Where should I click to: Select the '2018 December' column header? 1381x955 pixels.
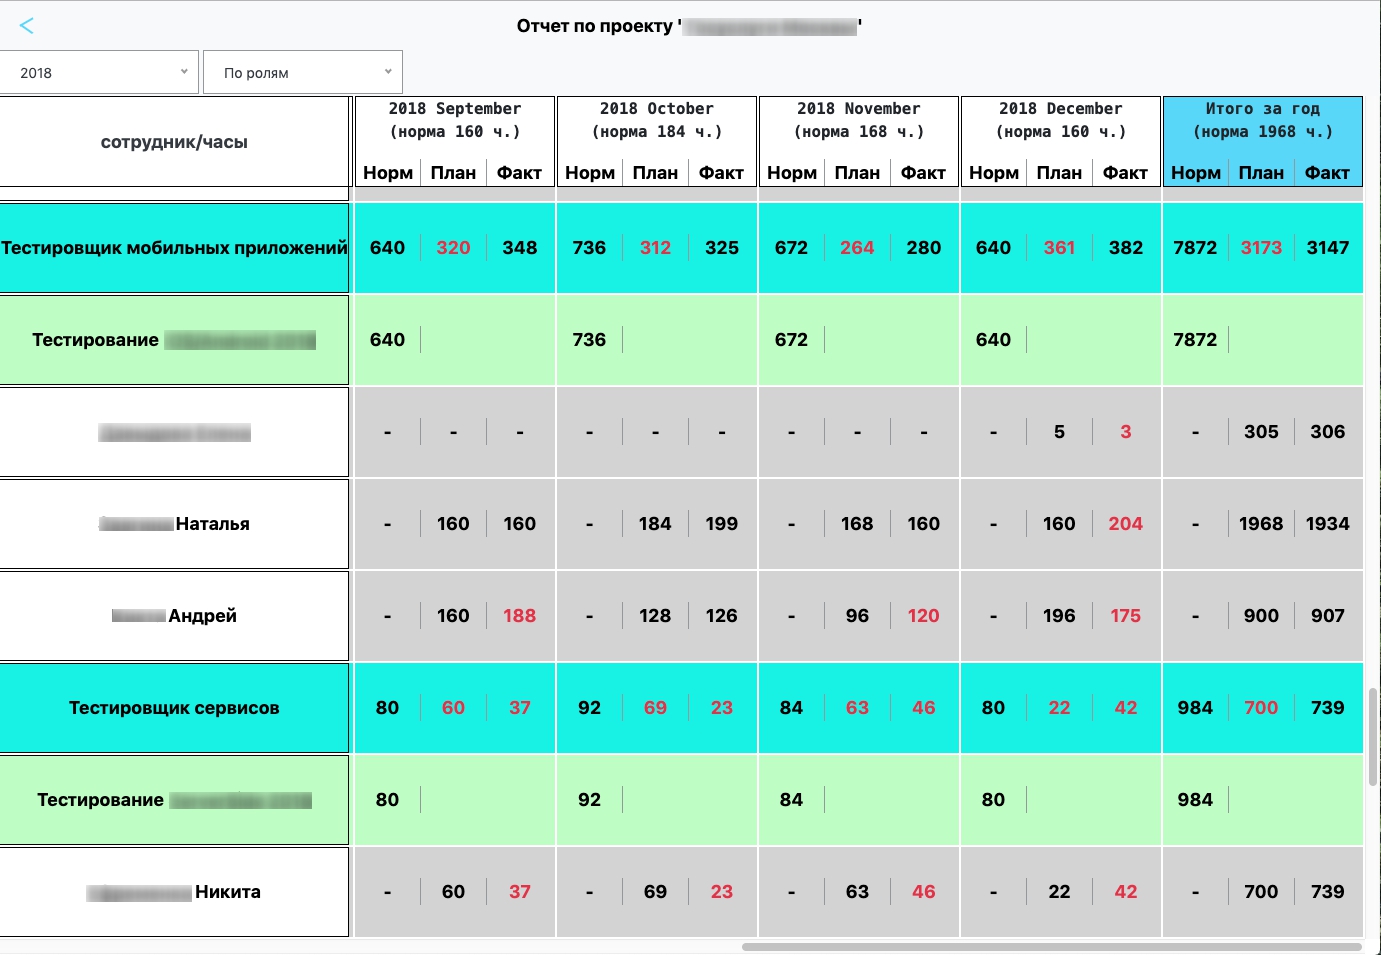pos(1061,120)
